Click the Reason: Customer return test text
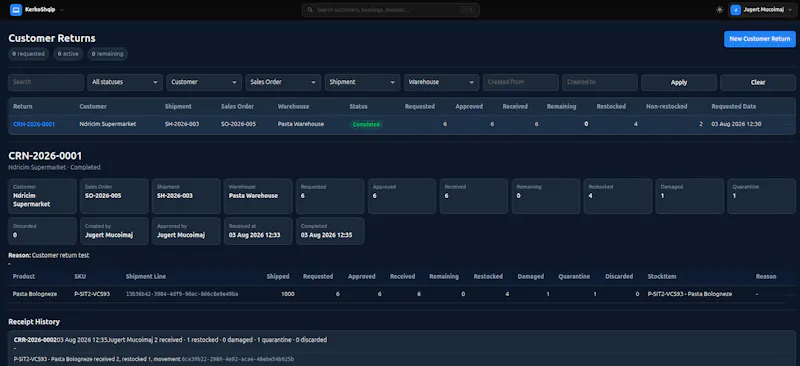 point(49,255)
